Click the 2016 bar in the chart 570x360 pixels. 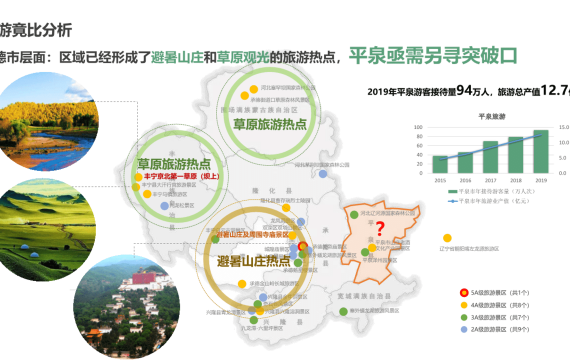click(x=465, y=163)
